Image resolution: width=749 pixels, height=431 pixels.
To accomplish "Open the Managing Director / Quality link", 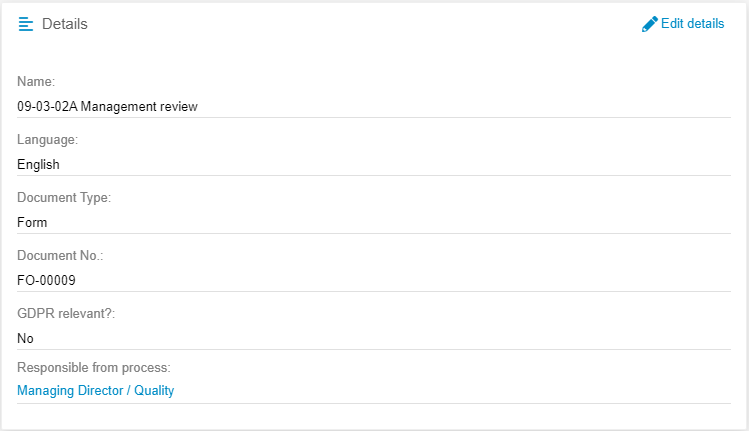I will pyautogui.click(x=95, y=391).
